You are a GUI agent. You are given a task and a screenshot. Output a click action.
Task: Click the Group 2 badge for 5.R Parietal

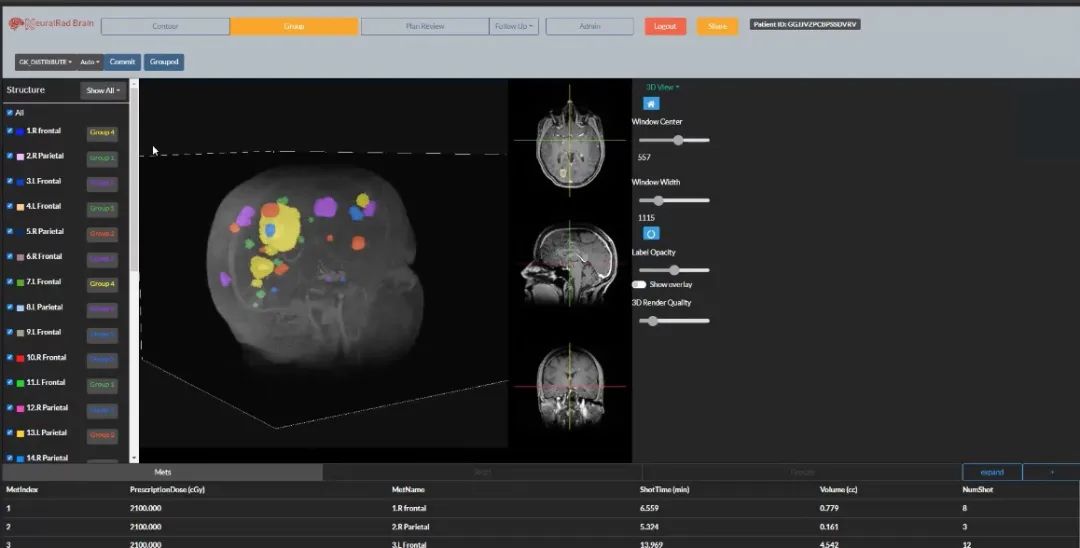point(102,233)
